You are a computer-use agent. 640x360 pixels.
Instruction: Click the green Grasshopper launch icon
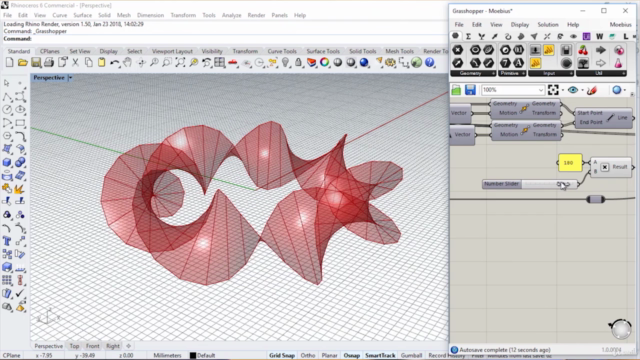click(416, 62)
